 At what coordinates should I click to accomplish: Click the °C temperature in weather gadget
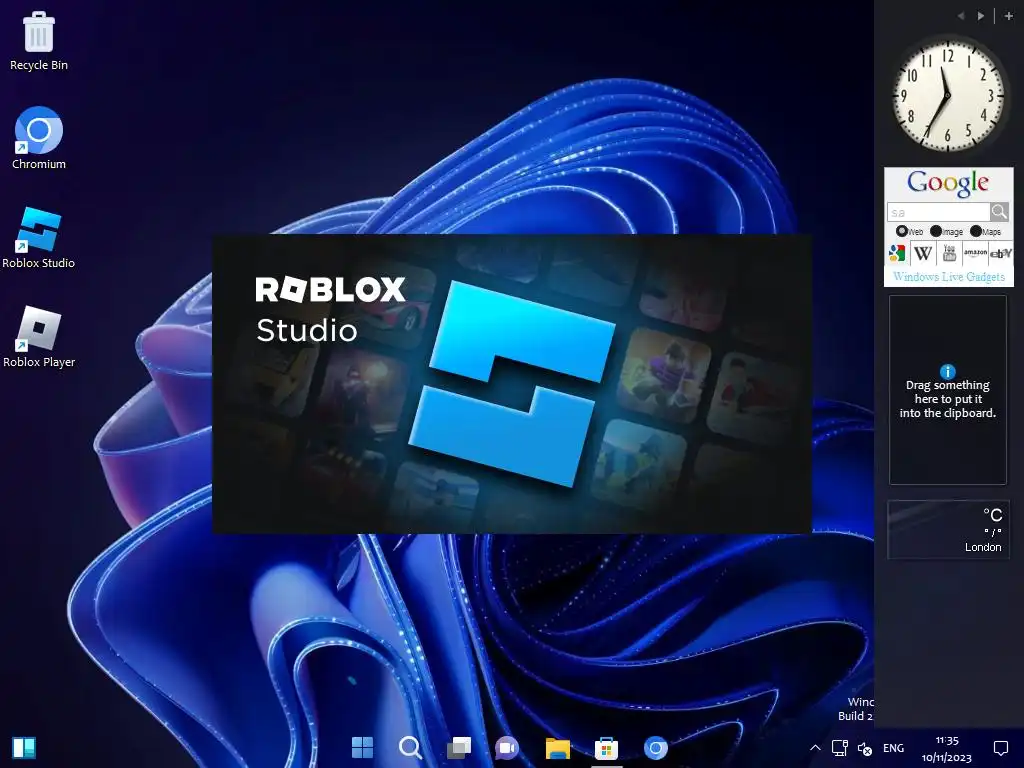pyautogui.click(x=993, y=515)
